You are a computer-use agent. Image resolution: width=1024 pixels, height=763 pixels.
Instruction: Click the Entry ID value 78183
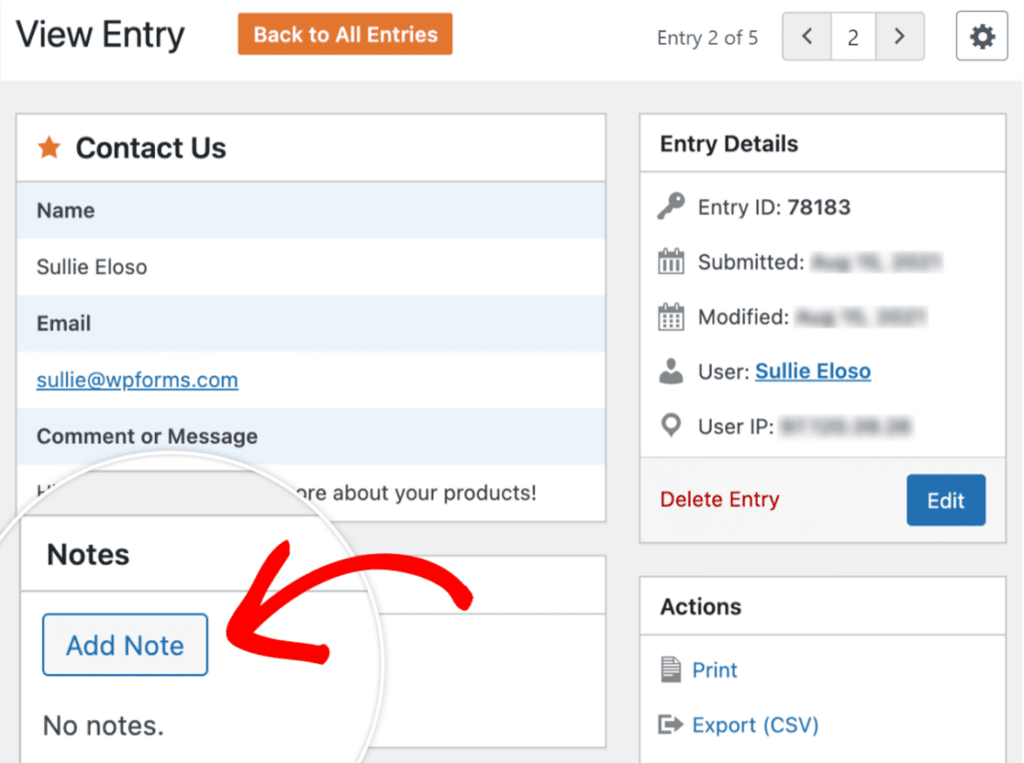(x=819, y=207)
